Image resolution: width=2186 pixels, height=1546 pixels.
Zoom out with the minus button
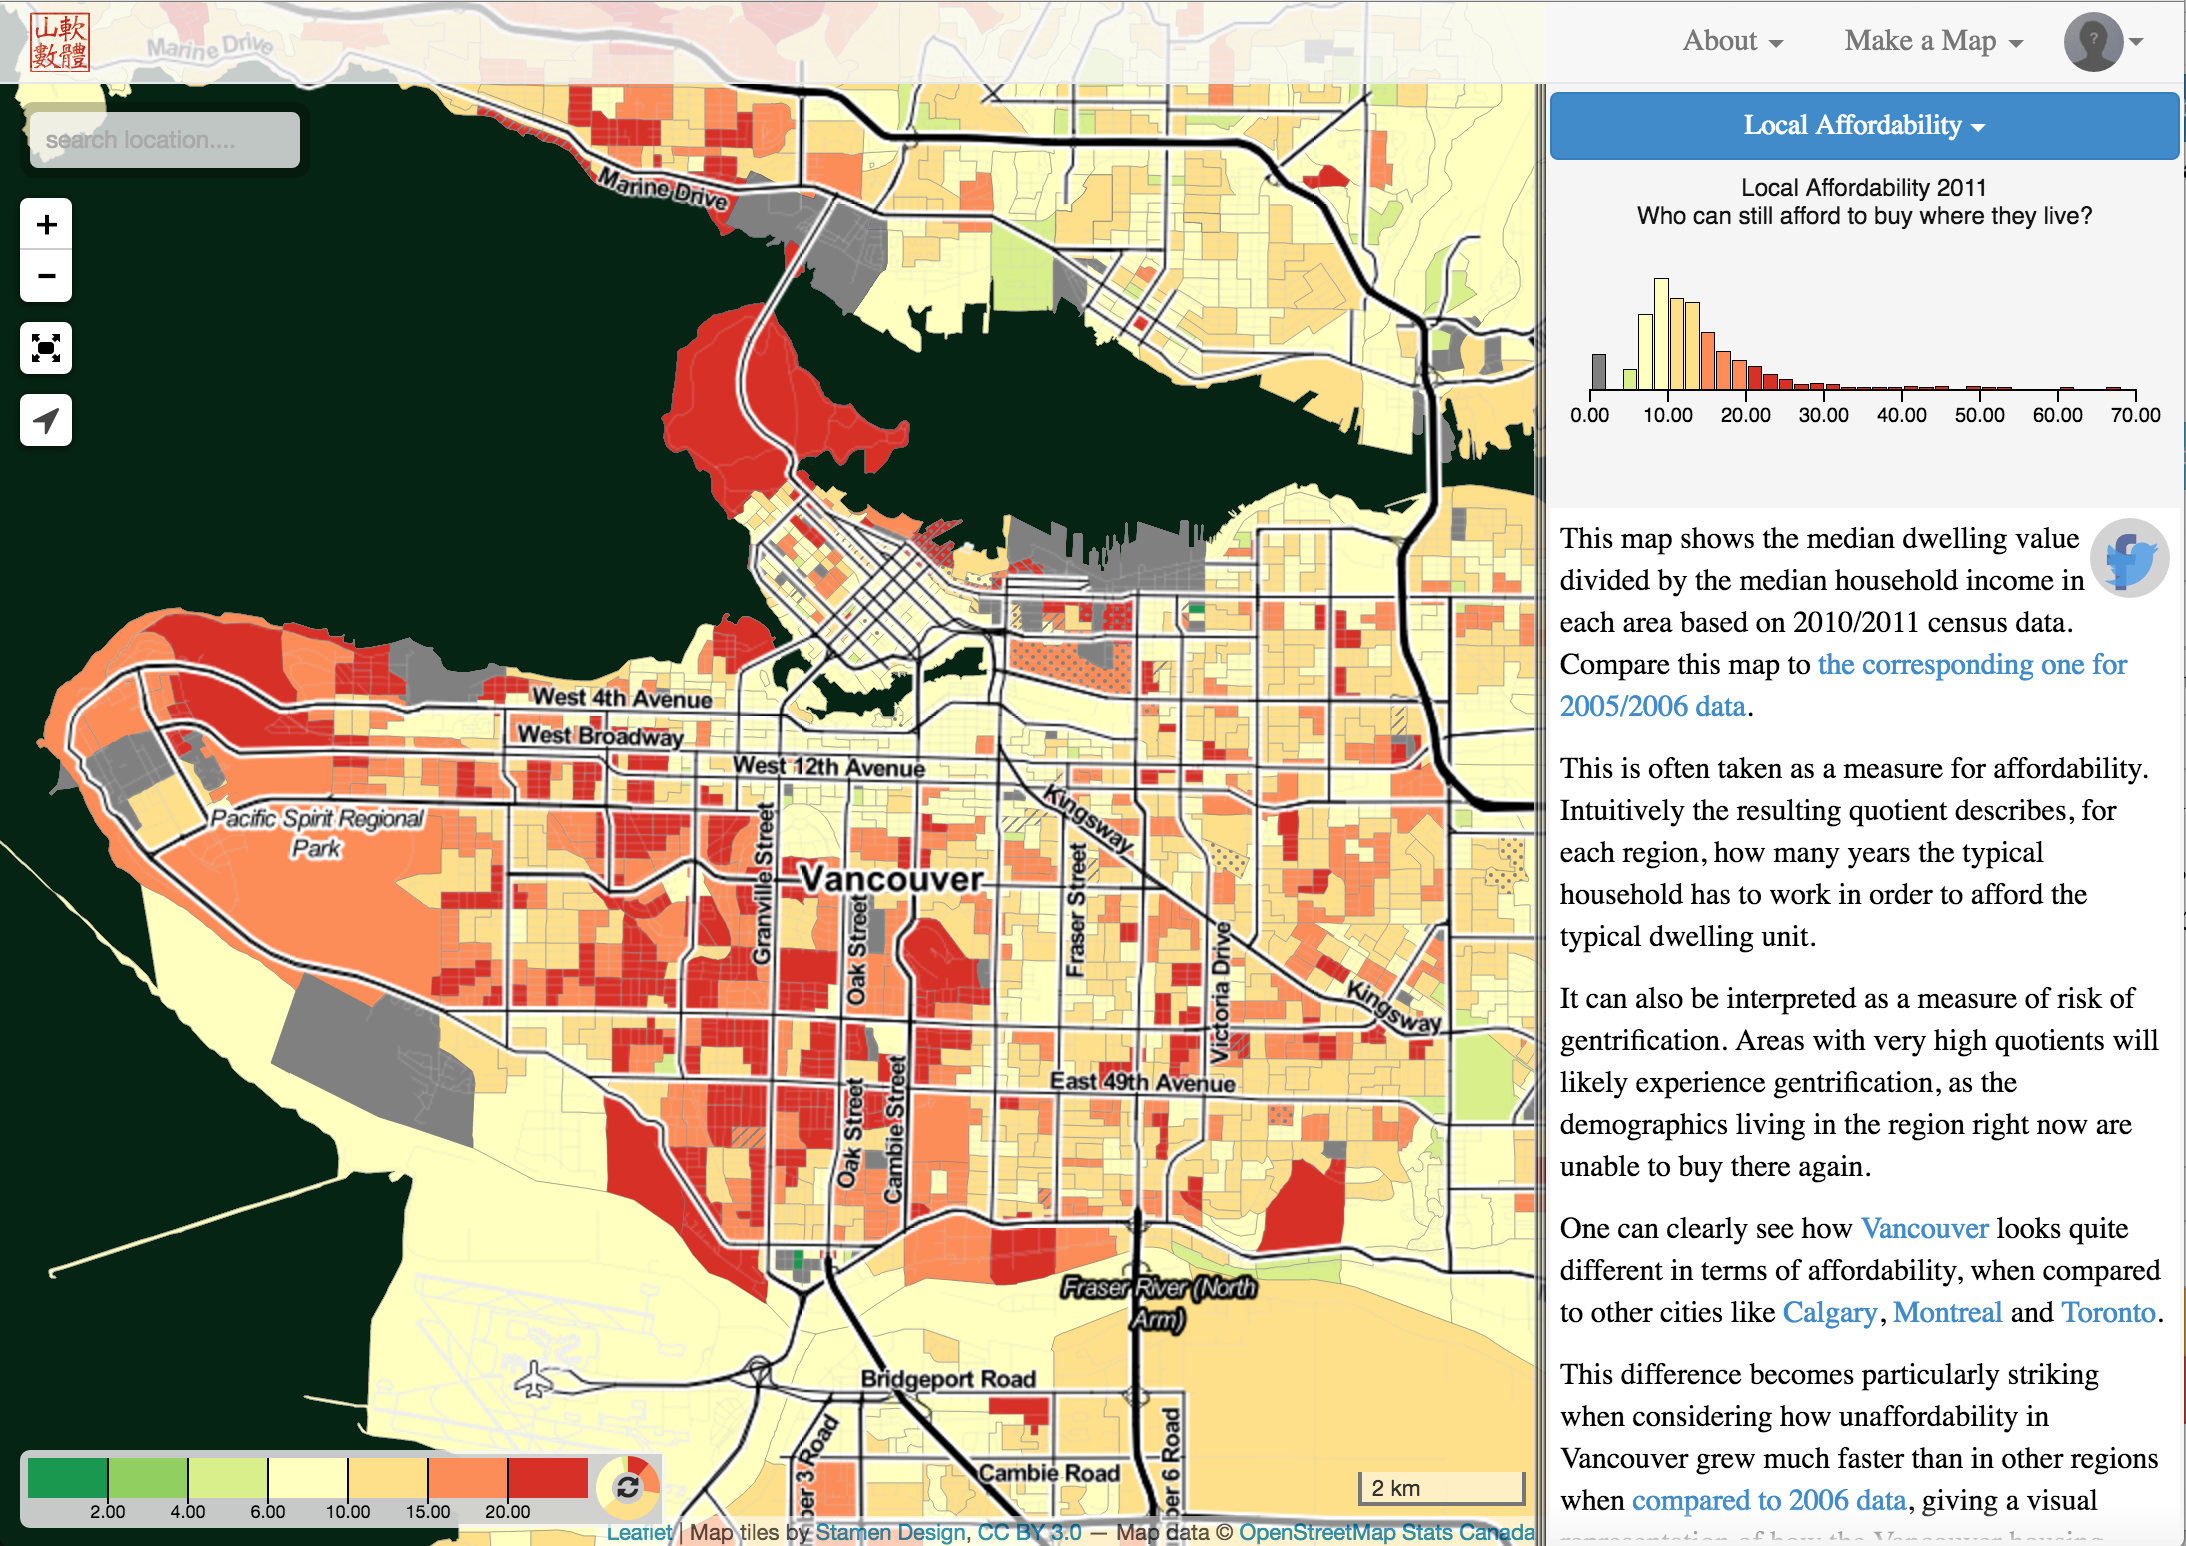coord(46,276)
